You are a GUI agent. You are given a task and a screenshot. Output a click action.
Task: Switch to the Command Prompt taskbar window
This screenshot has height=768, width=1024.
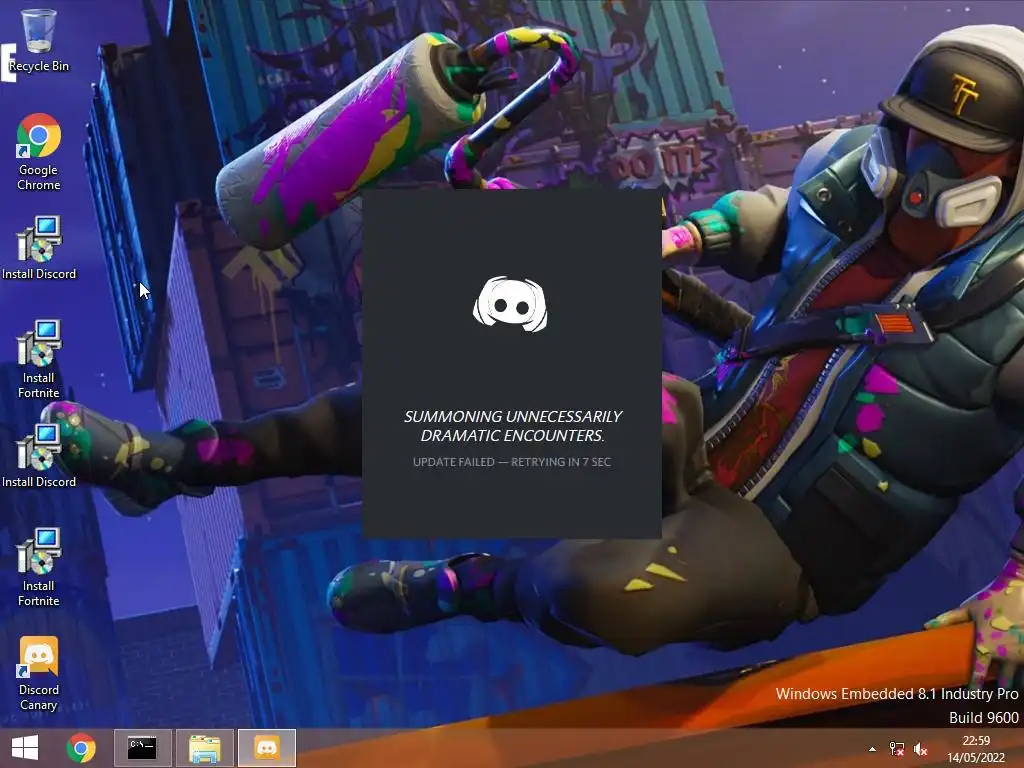(142, 748)
